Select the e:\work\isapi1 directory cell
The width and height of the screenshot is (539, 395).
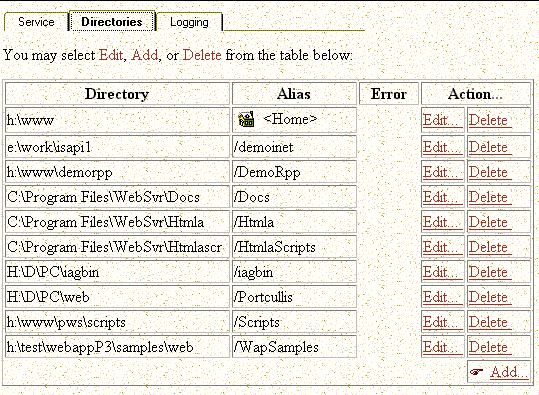[117, 147]
